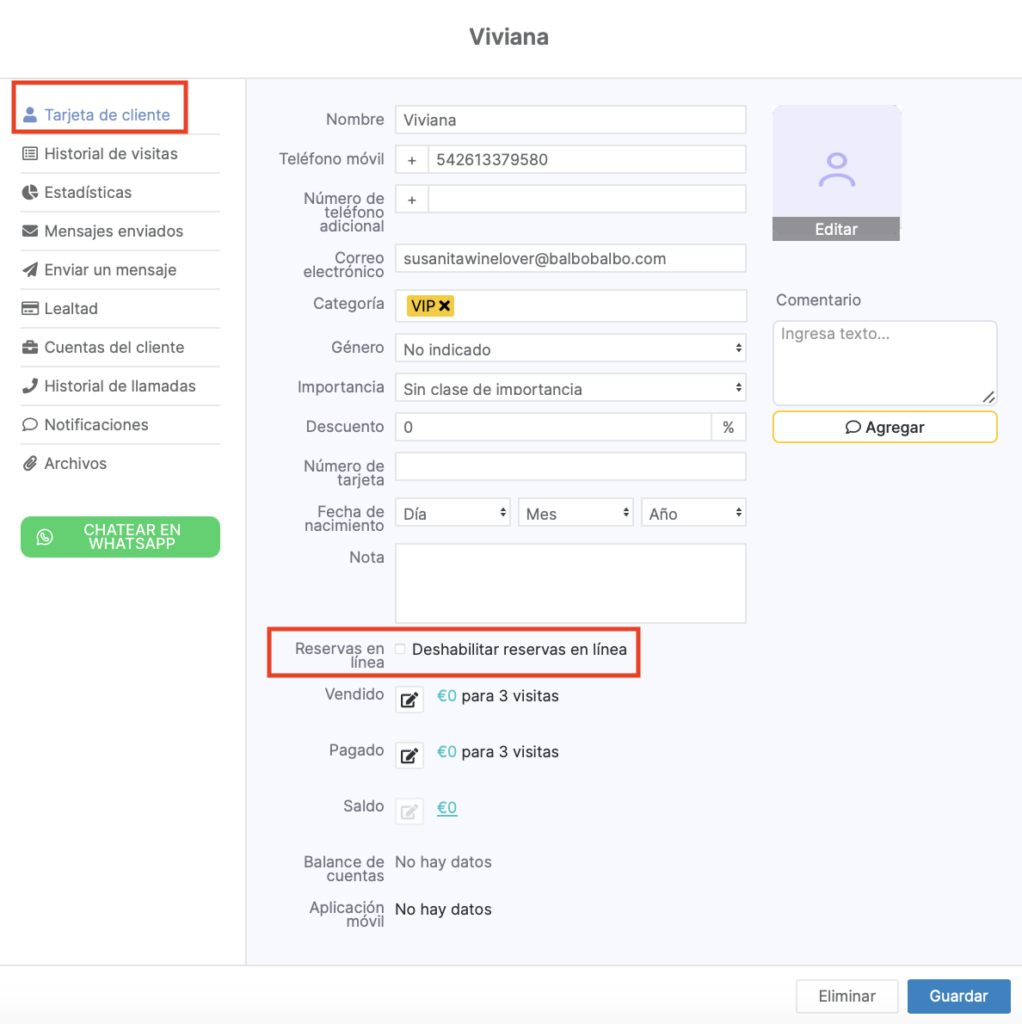The width and height of the screenshot is (1022, 1024).
Task: Click the Saldo €0 link
Action: 447,808
